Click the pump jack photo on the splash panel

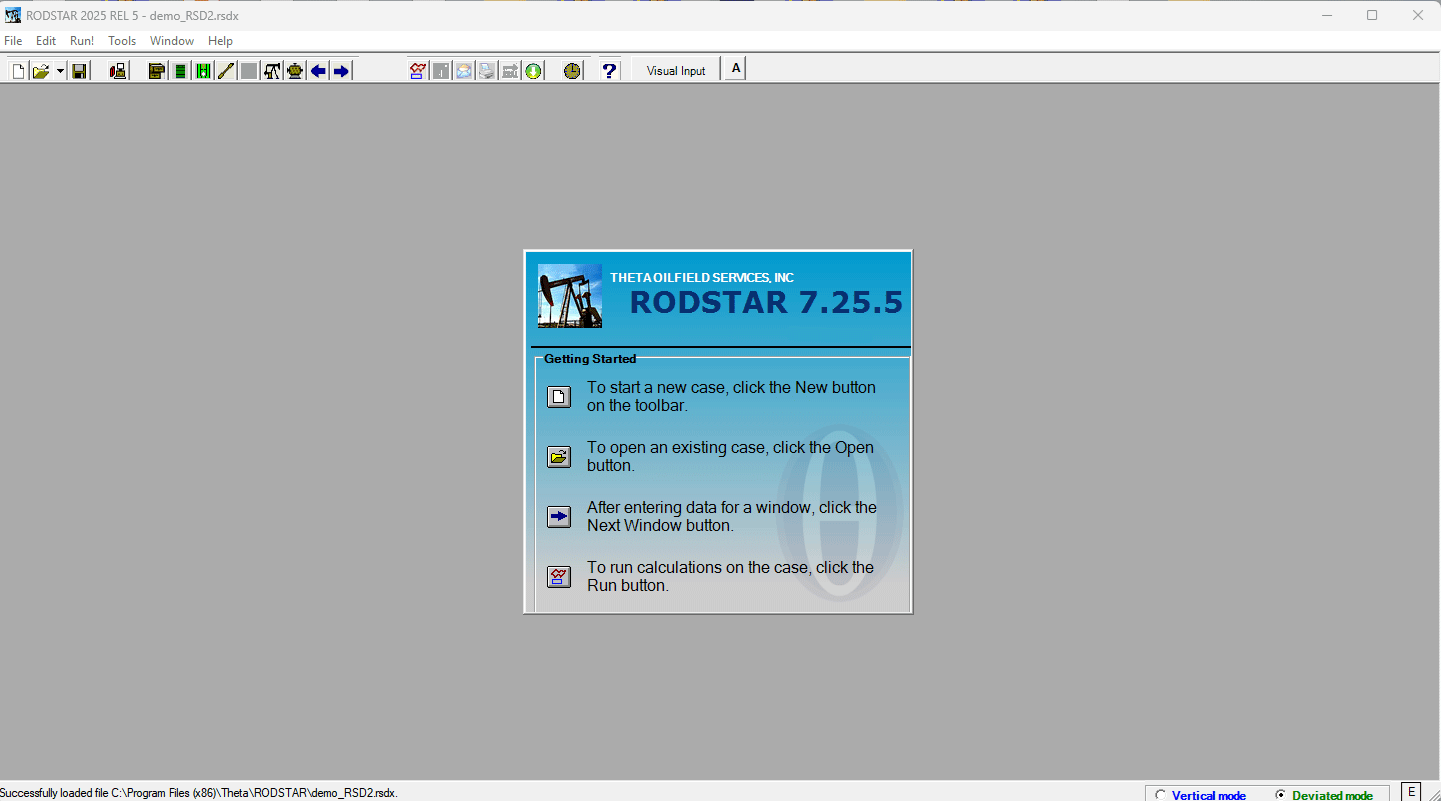click(x=570, y=296)
